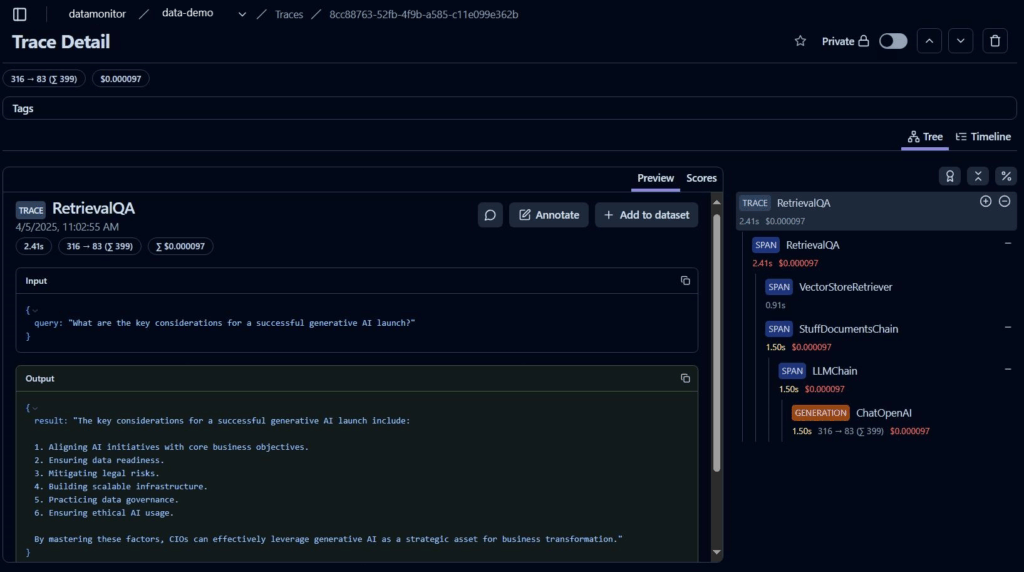Click the top $0.000097 cost badge

(x=121, y=79)
